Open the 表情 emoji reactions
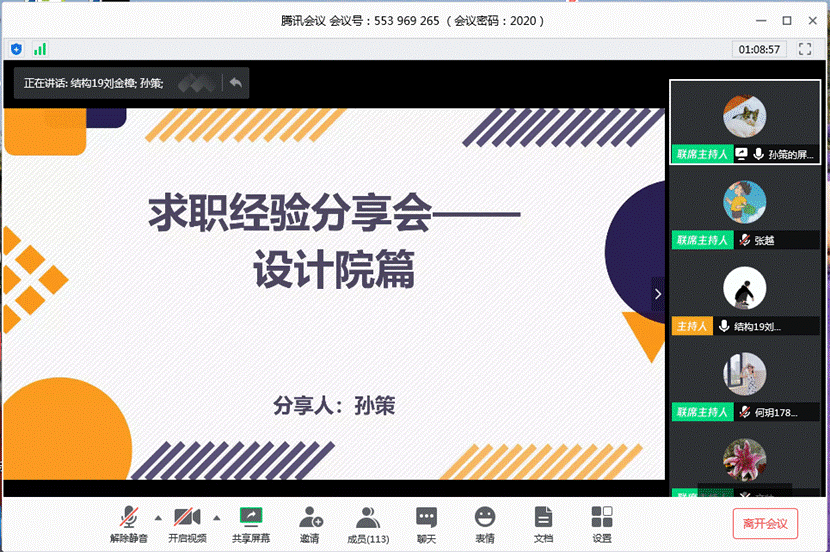 (x=485, y=523)
